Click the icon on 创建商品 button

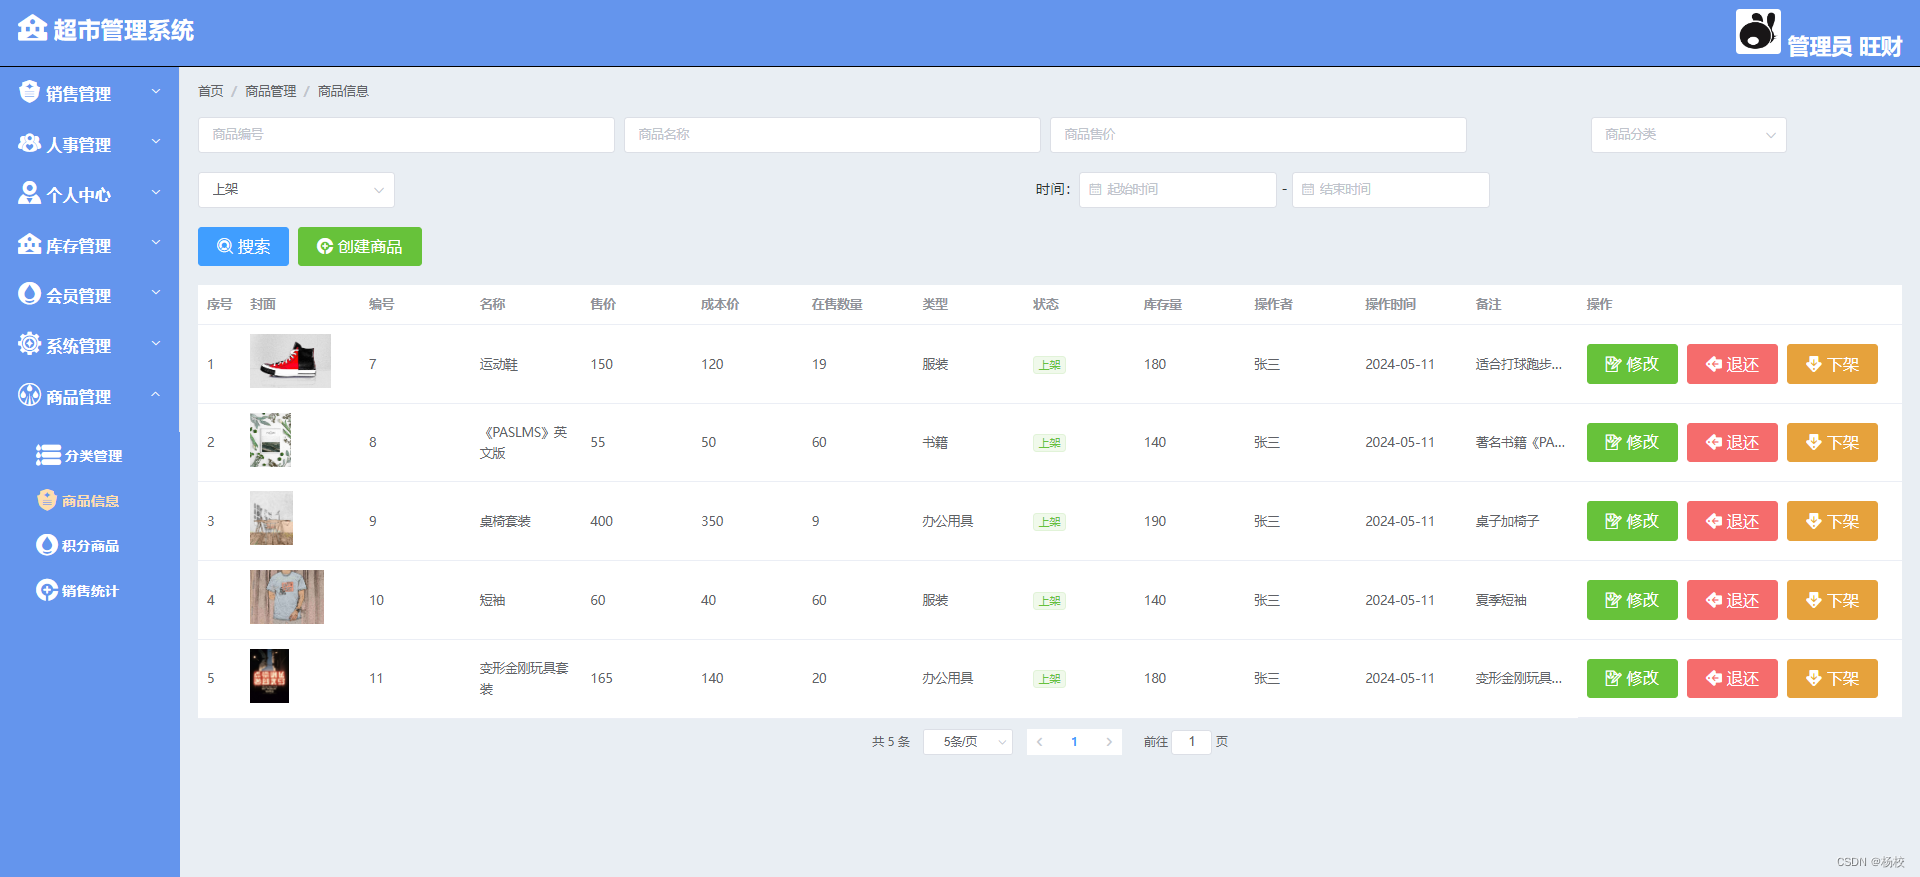[325, 246]
